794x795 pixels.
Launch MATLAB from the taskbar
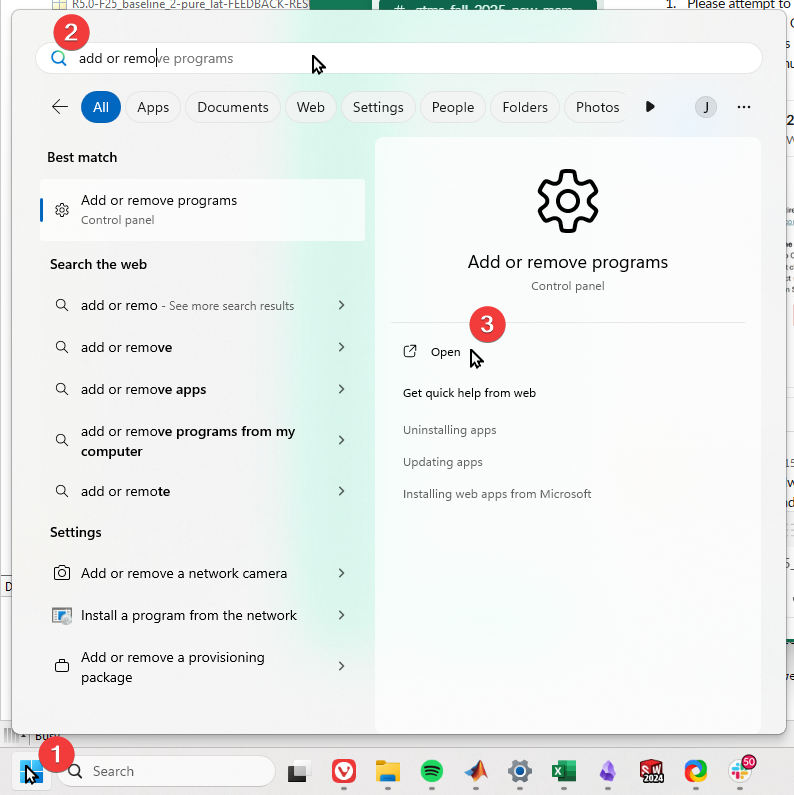coord(475,771)
